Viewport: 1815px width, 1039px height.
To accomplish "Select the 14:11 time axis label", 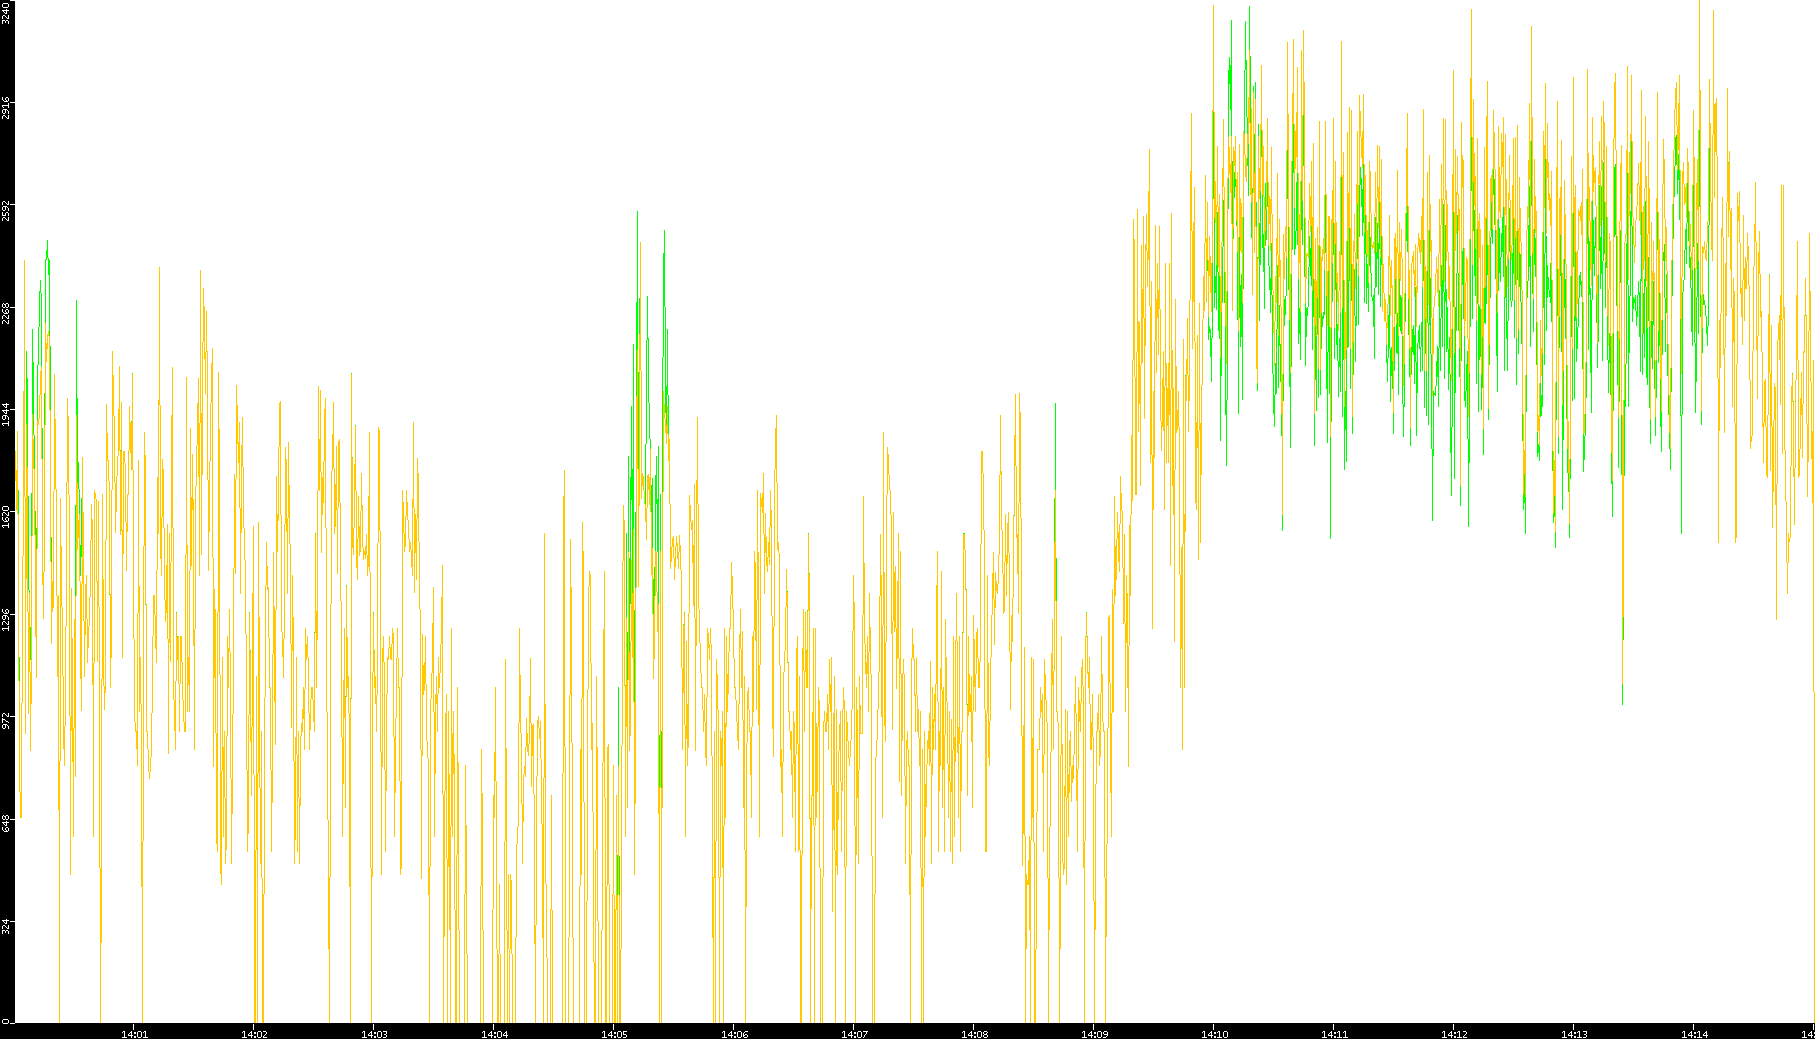I will point(1335,1034).
